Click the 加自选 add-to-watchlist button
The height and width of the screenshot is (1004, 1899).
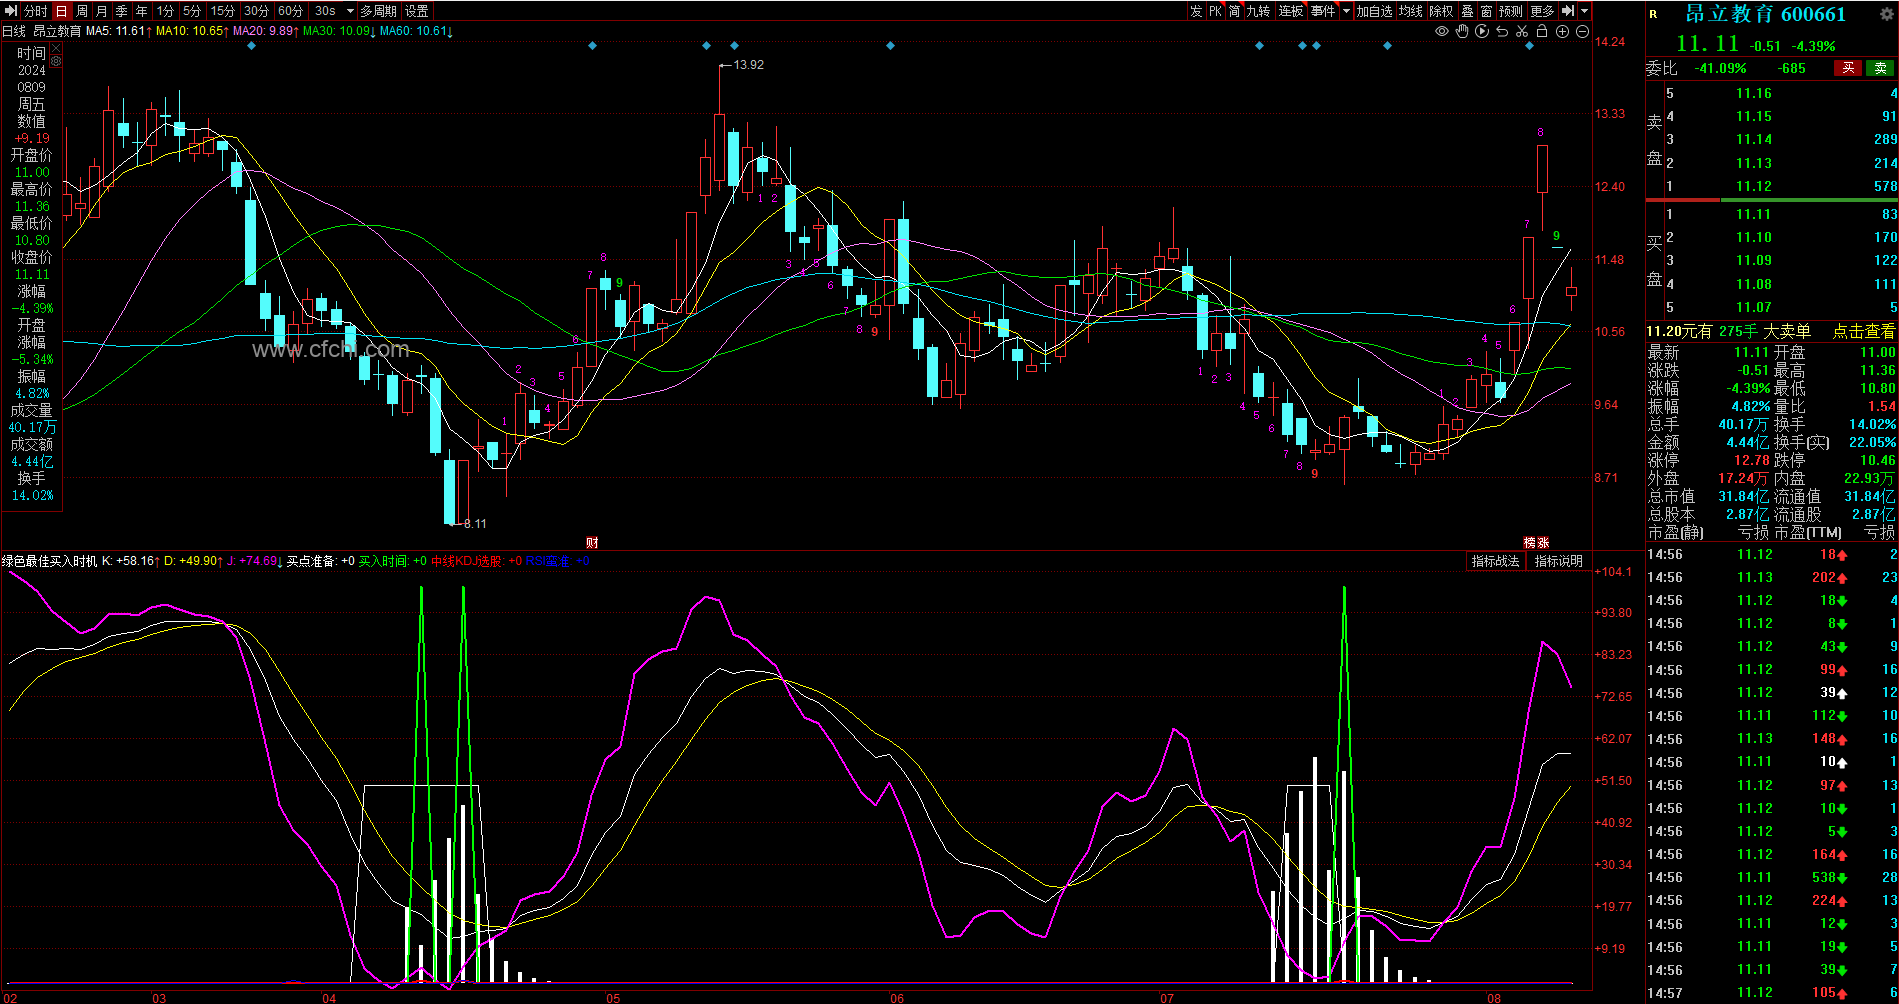click(1374, 11)
